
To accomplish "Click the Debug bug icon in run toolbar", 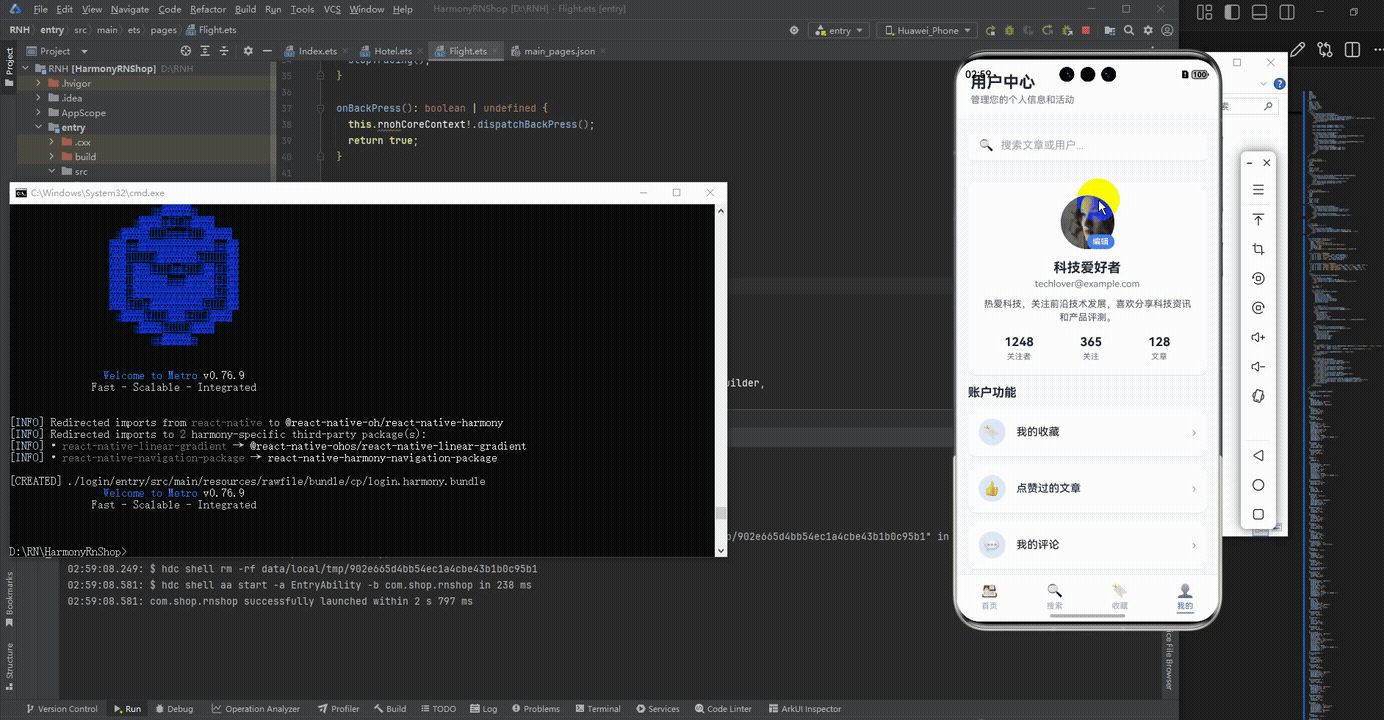I will (x=1010, y=30).
